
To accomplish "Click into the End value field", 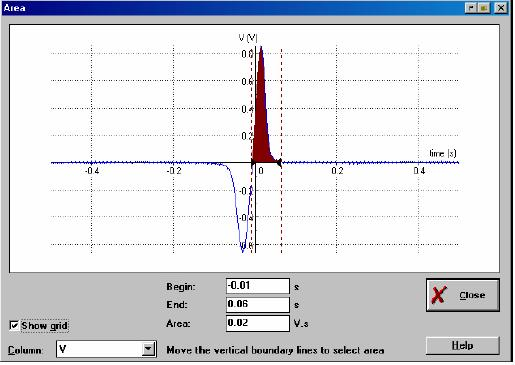I will pyautogui.click(x=258, y=304).
